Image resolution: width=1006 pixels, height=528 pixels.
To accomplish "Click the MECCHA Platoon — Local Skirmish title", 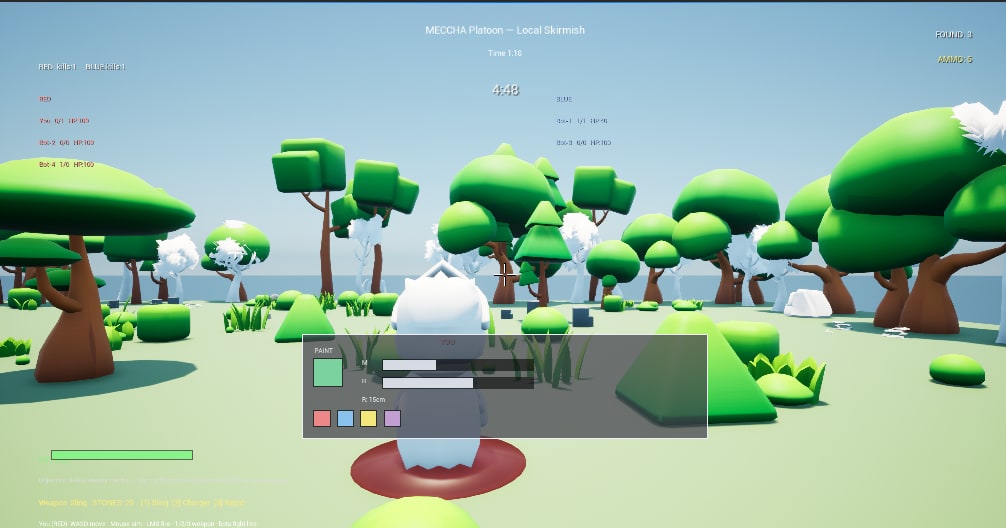I will pyautogui.click(x=505, y=30).
